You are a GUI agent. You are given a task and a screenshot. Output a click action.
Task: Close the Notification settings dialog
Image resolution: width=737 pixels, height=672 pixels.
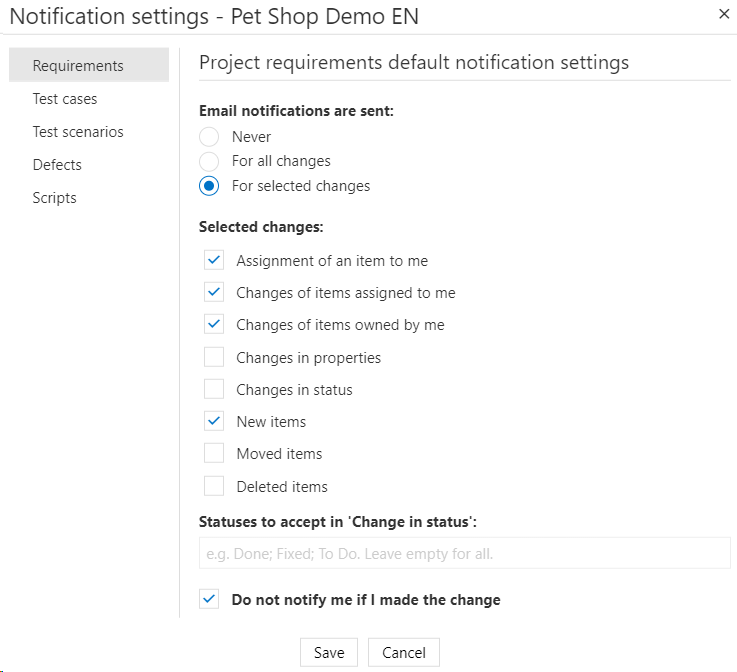pyautogui.click(x=724, y=14)
